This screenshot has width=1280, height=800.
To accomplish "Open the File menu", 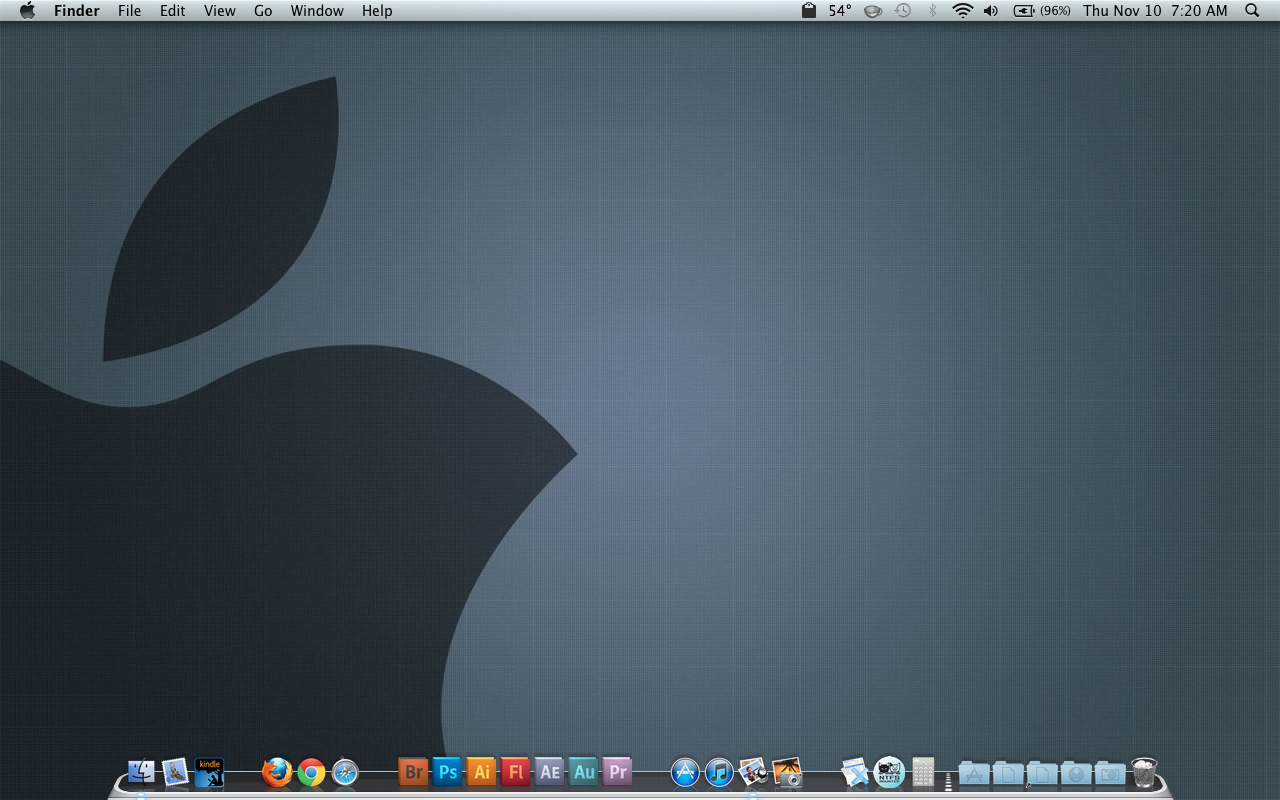I will [x=129, y=11].
